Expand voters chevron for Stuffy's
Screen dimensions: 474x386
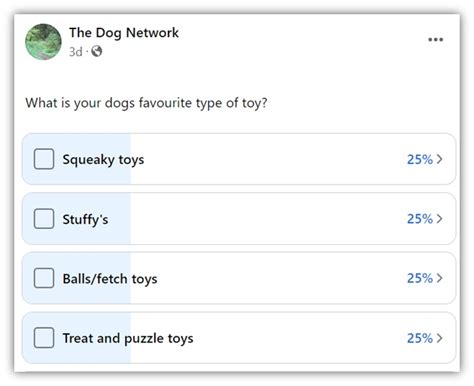(439, 219)
